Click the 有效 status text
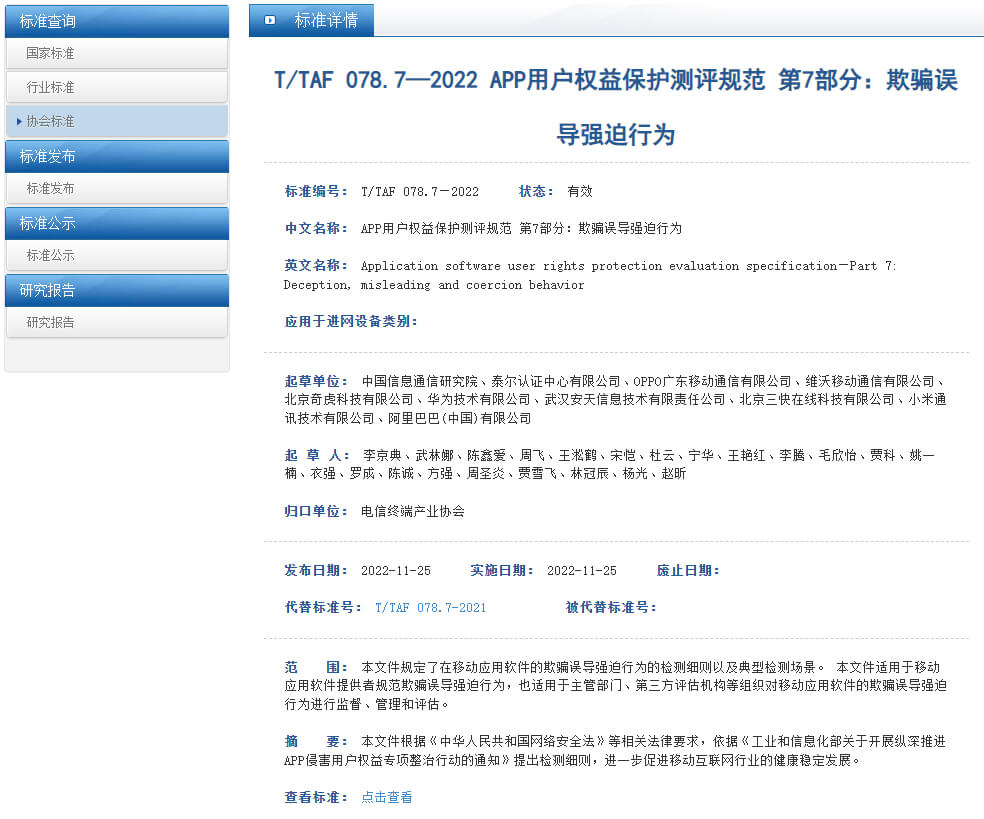 [581, 191]
